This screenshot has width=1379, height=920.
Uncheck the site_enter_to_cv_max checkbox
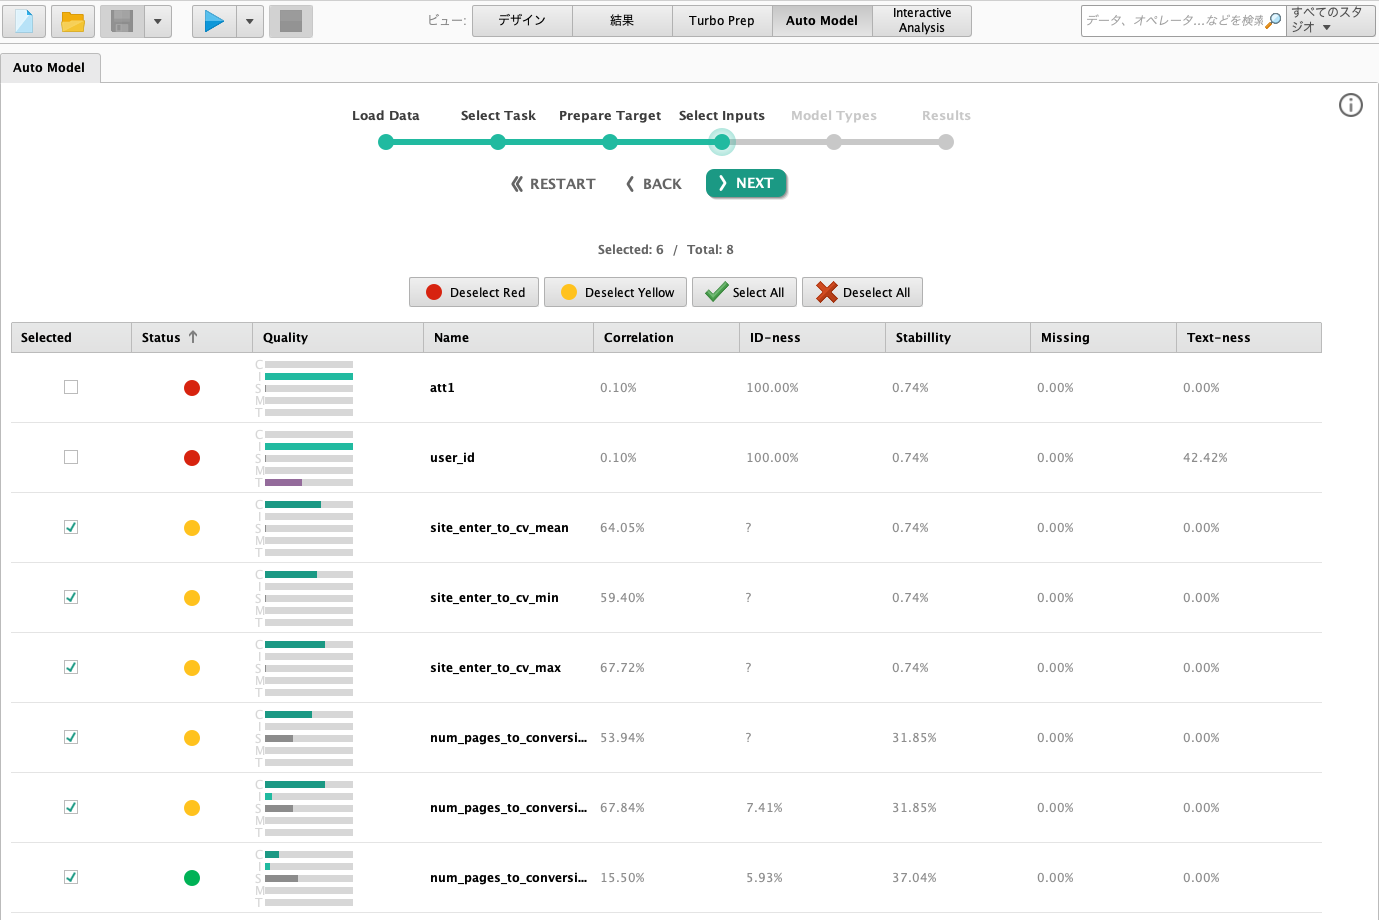click(71, 667)
